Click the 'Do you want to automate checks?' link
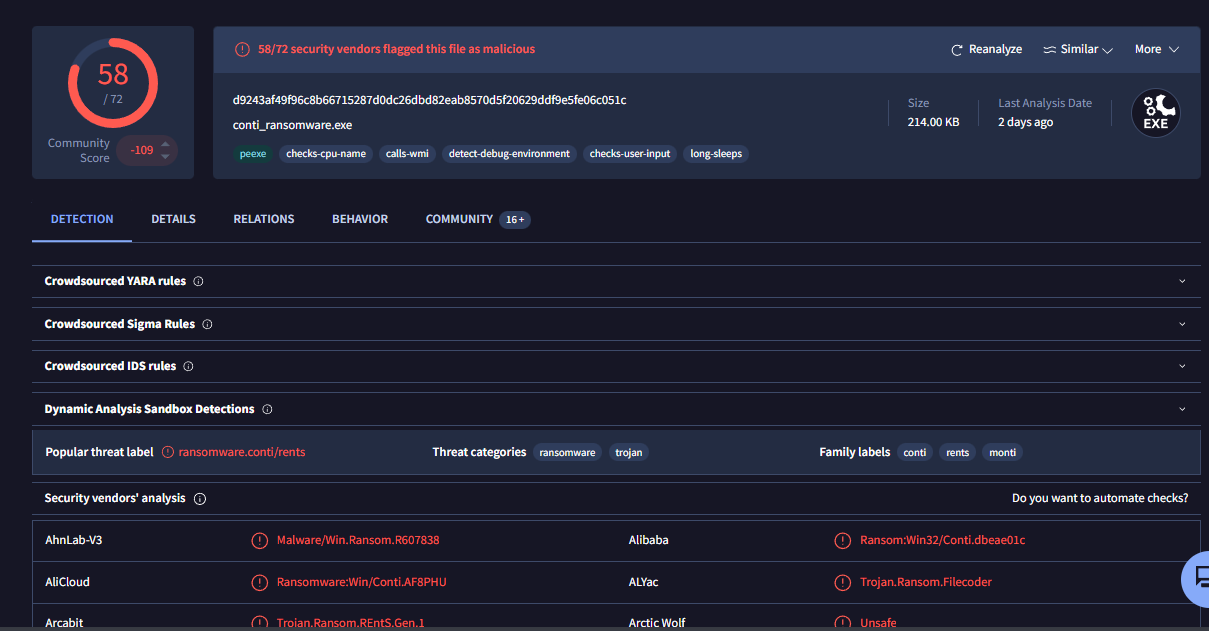Screen dimensions: 1209x631 pos(1100,498)
